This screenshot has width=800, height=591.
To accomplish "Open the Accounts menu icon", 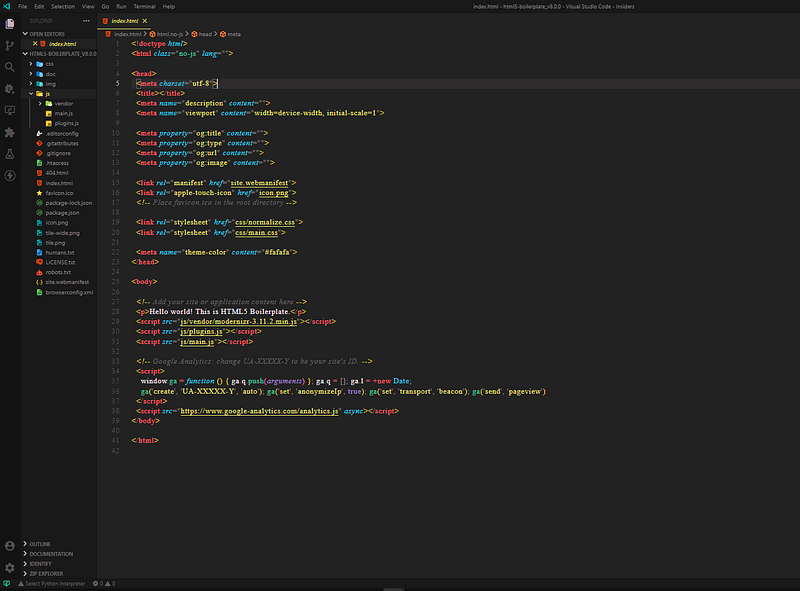I will coord(10,546).
